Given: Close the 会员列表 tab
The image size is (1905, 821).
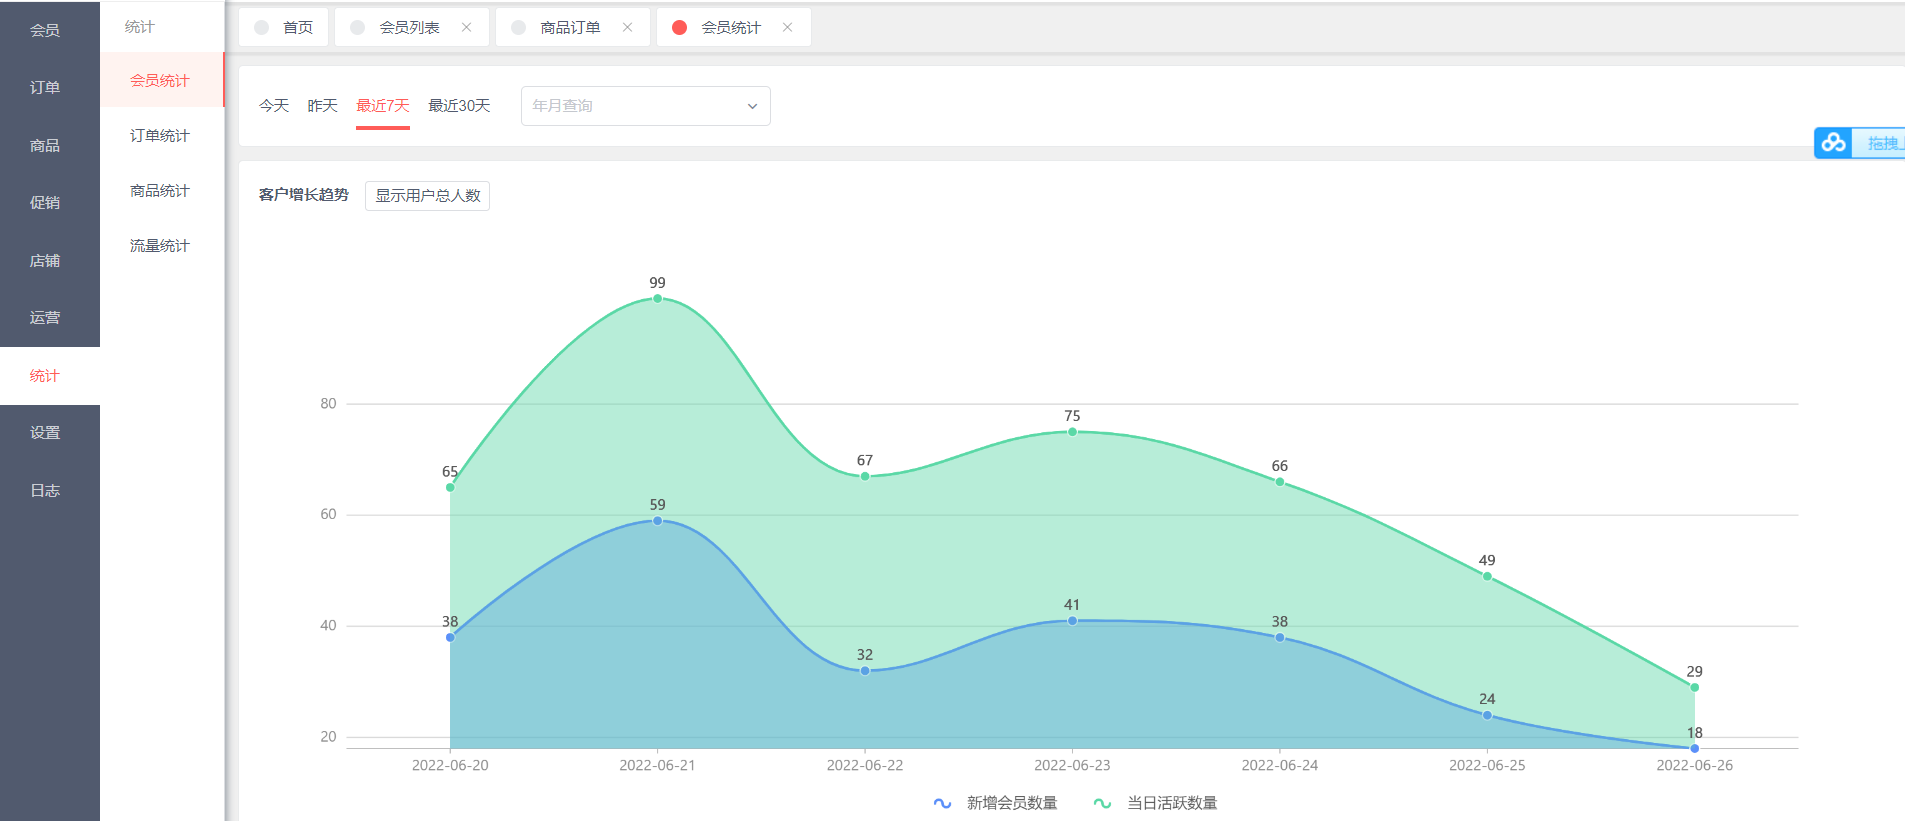Looking at the screenshot, I should pos(466,27).
